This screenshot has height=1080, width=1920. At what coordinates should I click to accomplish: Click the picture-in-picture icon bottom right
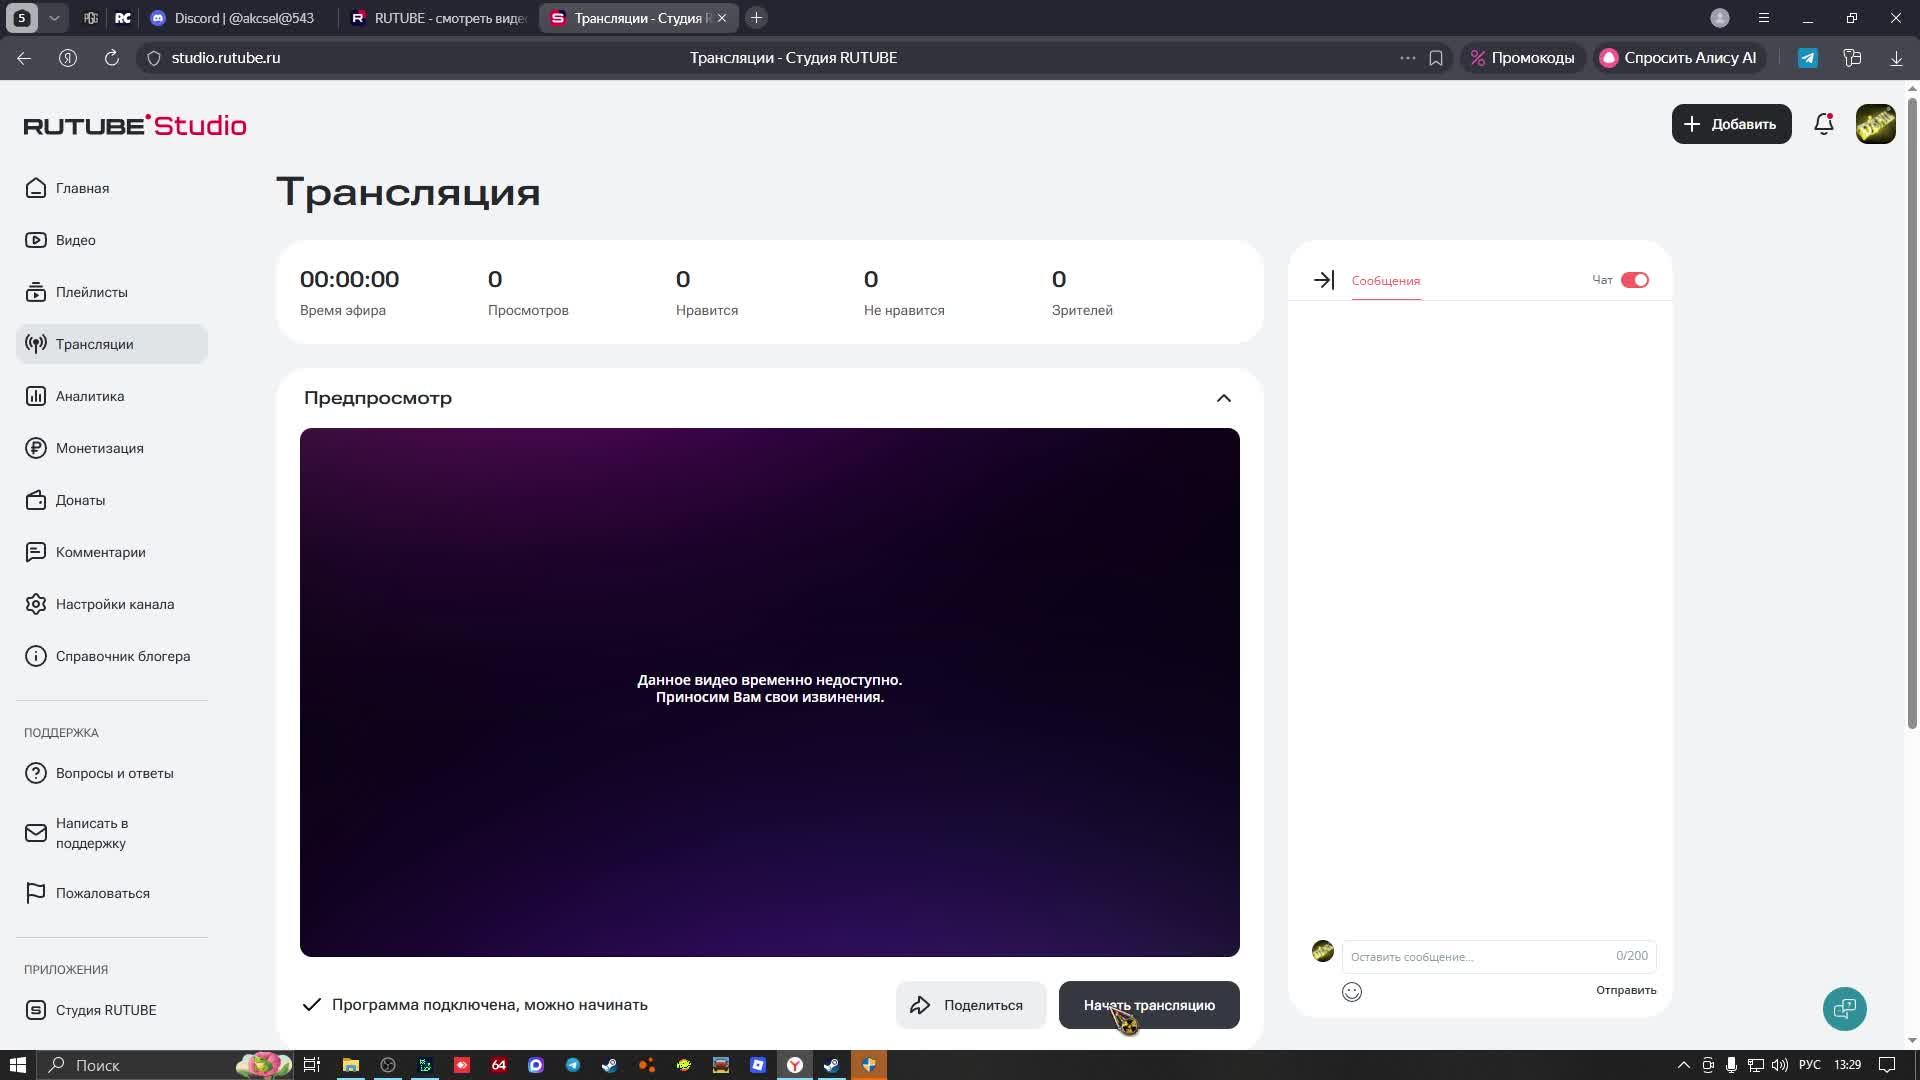[1844, 1009]
